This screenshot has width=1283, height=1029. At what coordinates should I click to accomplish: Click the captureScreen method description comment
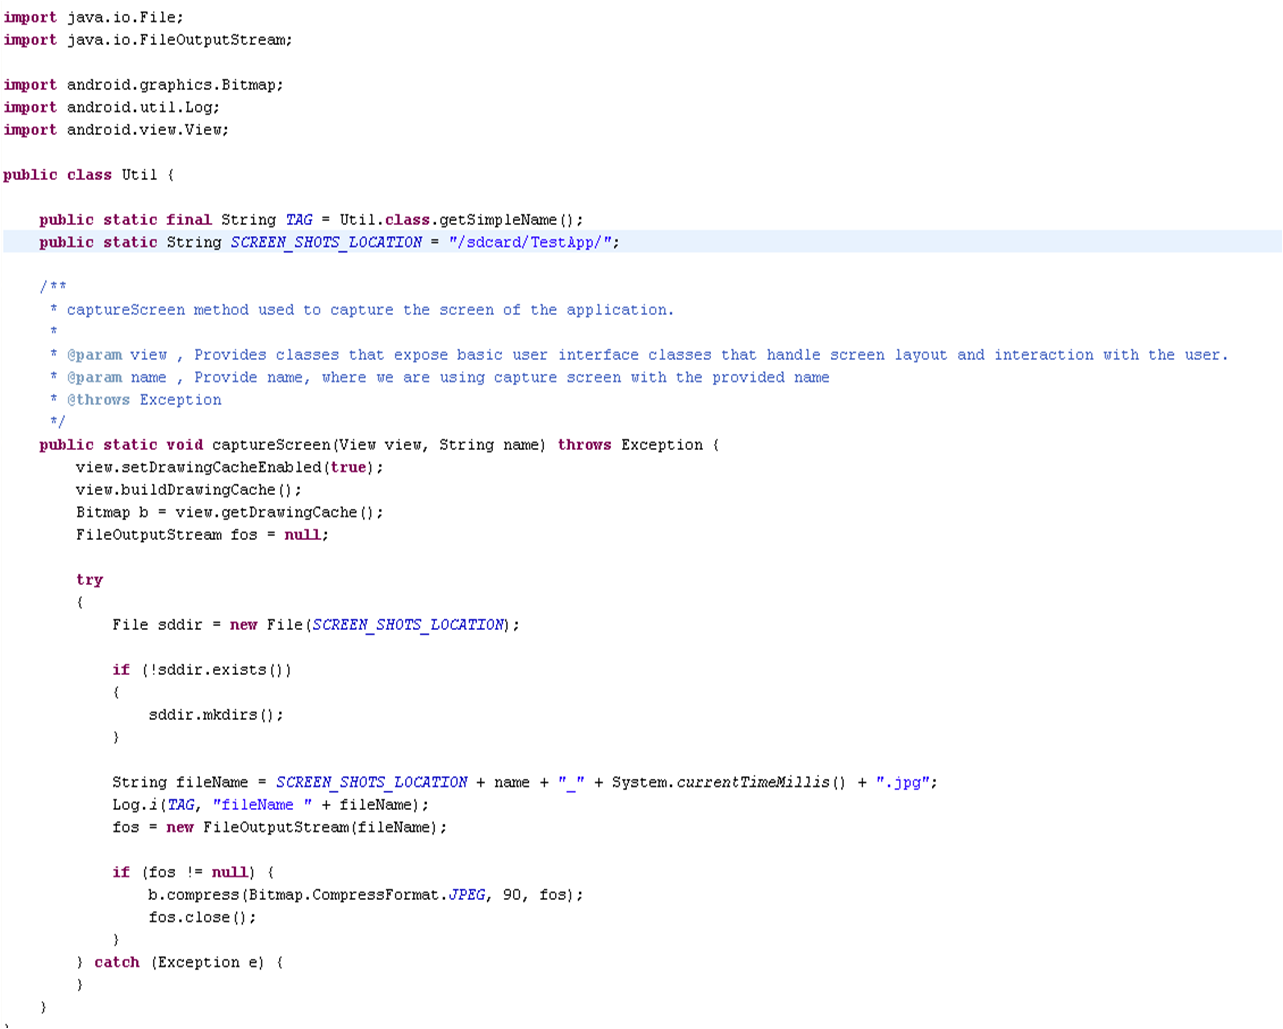tap(362, 310)
